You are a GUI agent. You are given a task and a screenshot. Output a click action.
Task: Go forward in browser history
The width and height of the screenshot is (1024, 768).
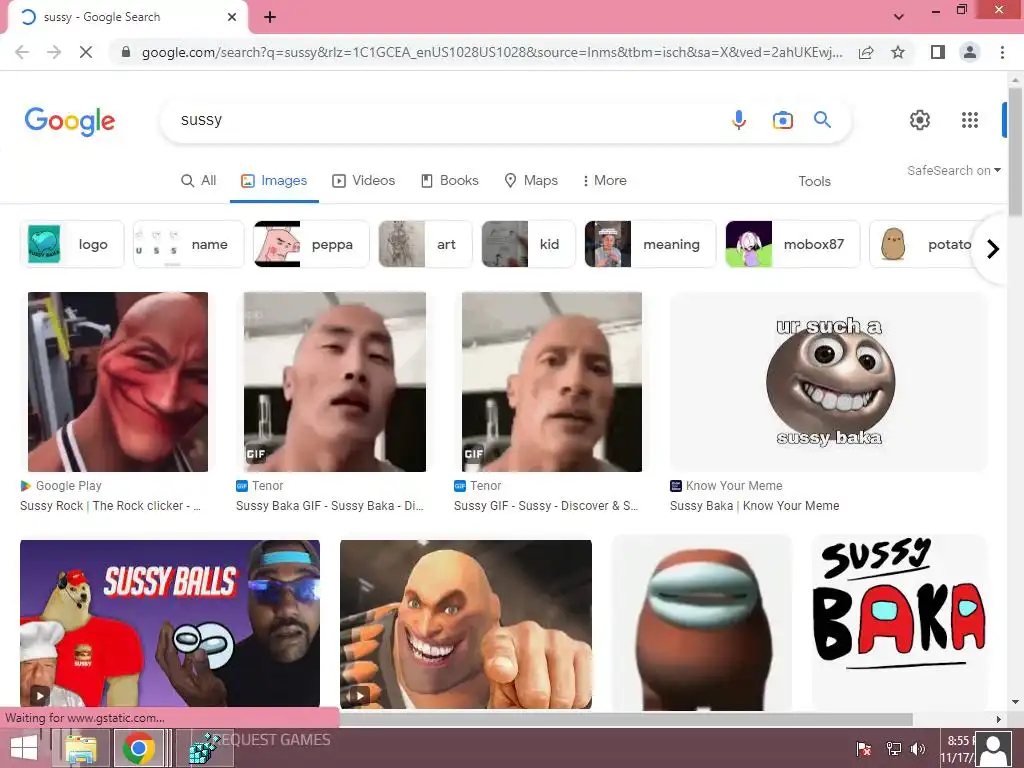tap(54, 52)
